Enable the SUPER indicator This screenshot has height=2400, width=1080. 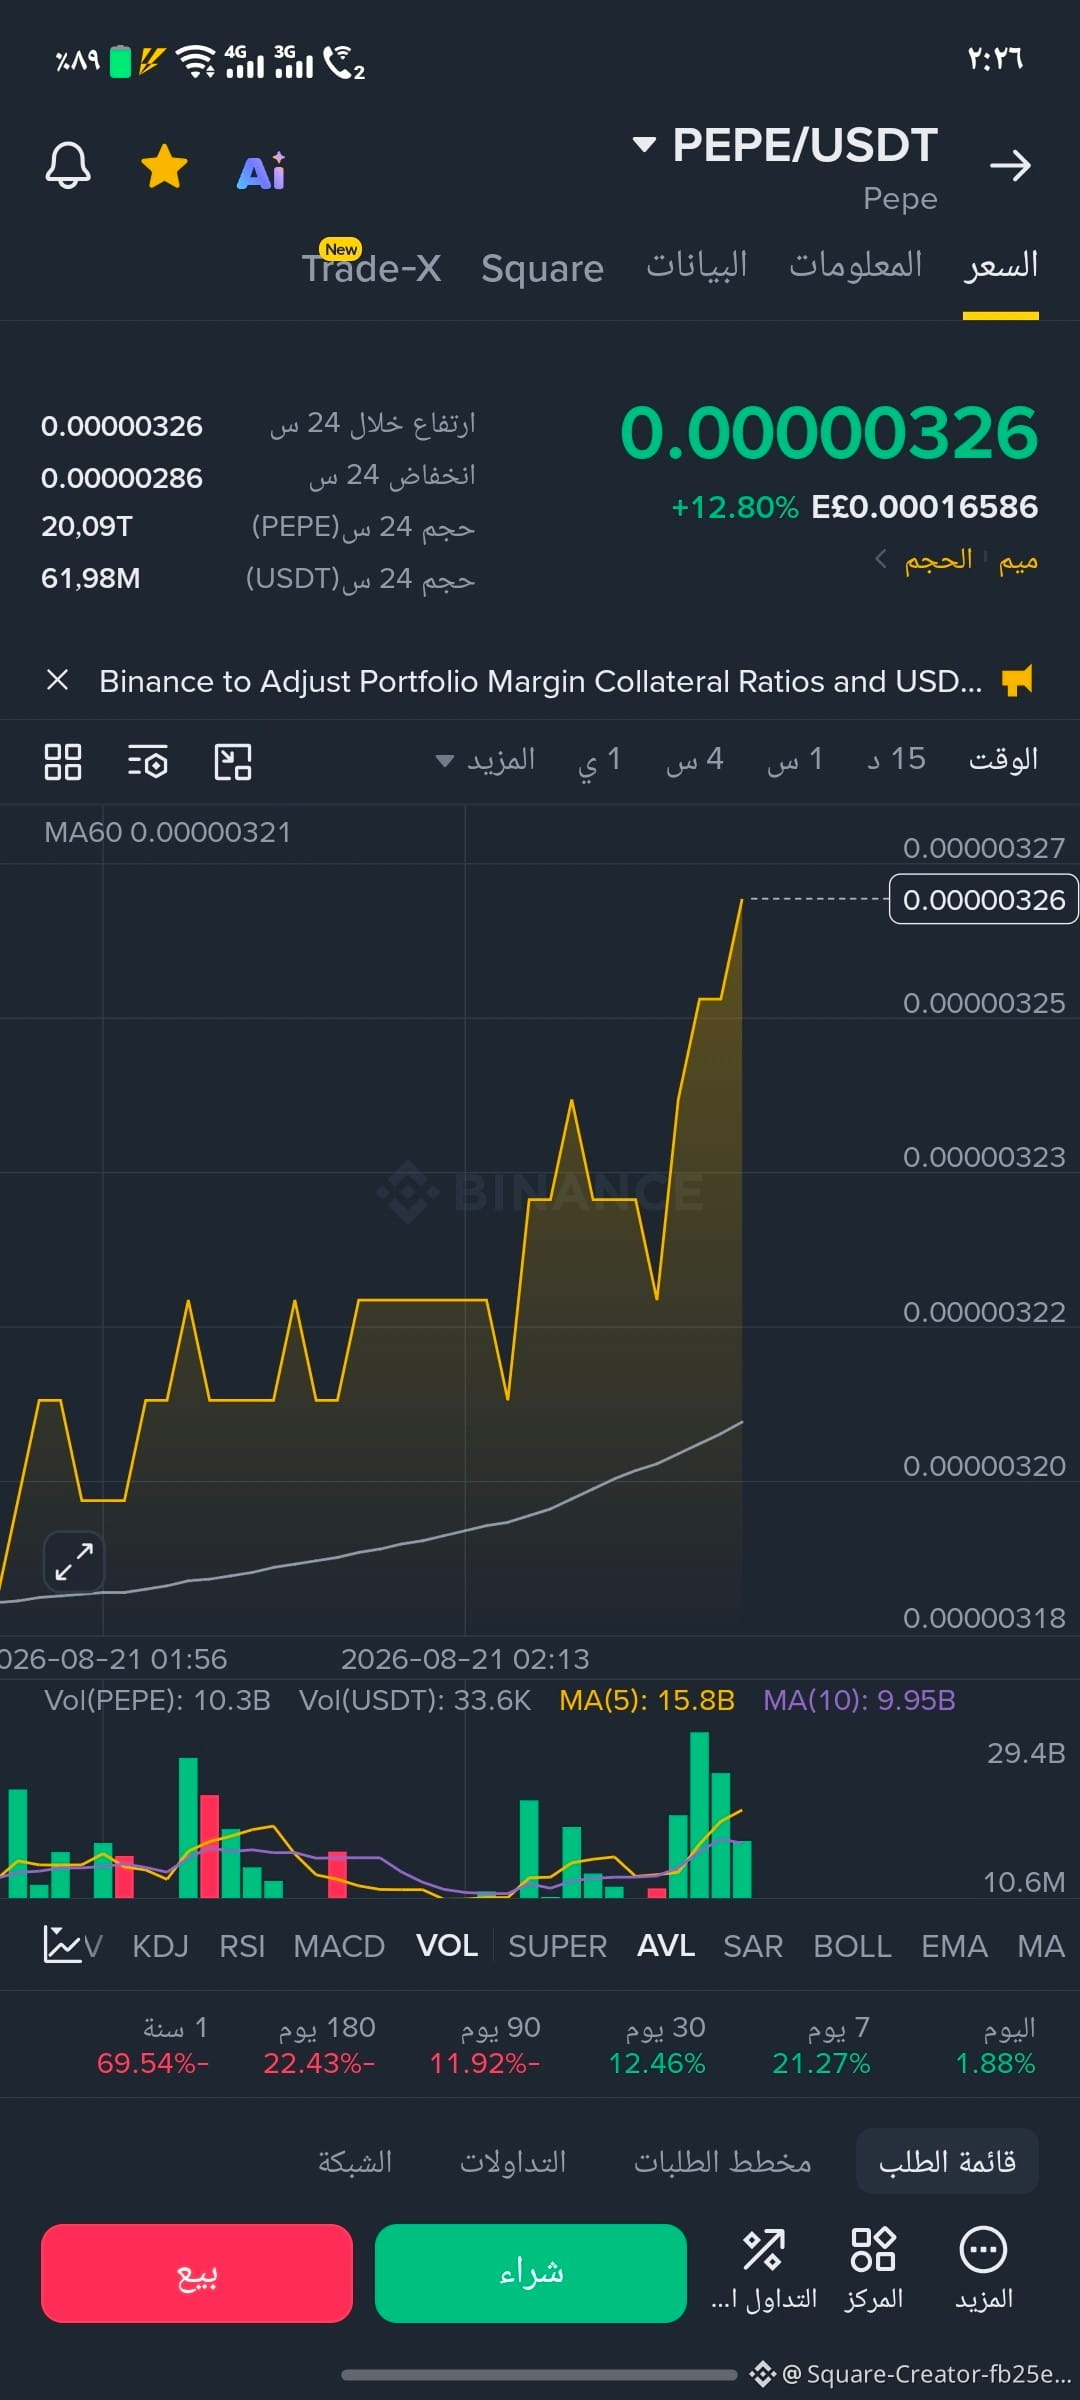558,1946
